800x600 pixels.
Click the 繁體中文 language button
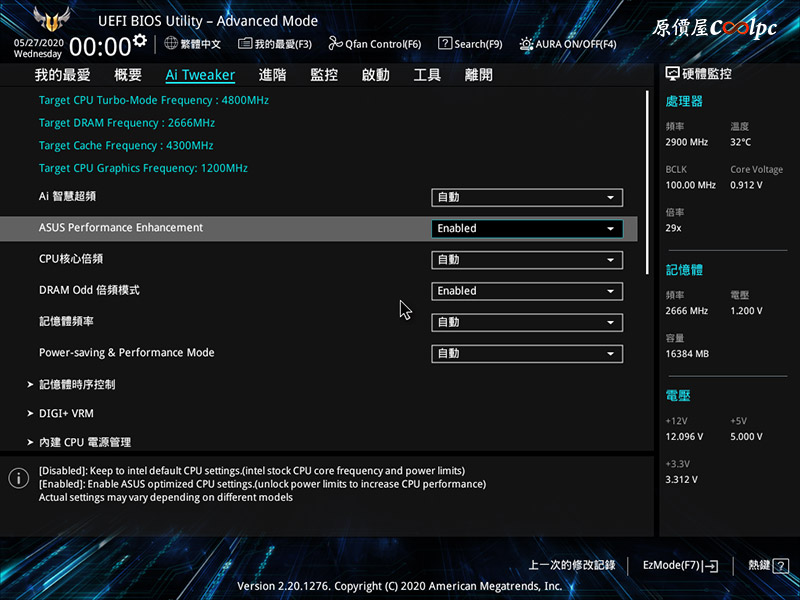(193, 44)
